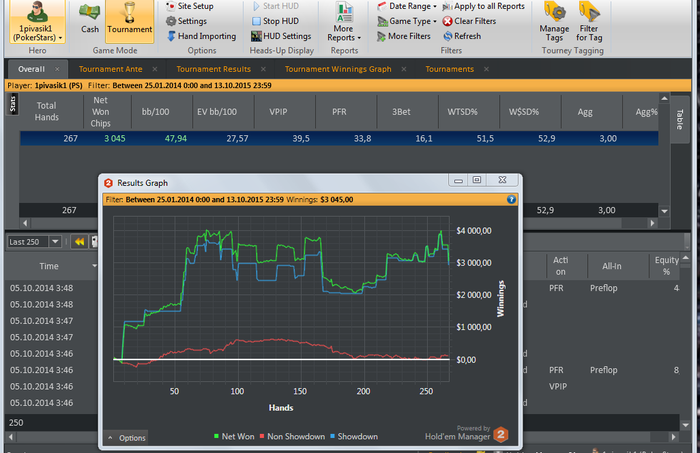The width and height of the screenshot is (700, 453).
Task: Open Hand Importing option
Action: (x=201, y=36)
